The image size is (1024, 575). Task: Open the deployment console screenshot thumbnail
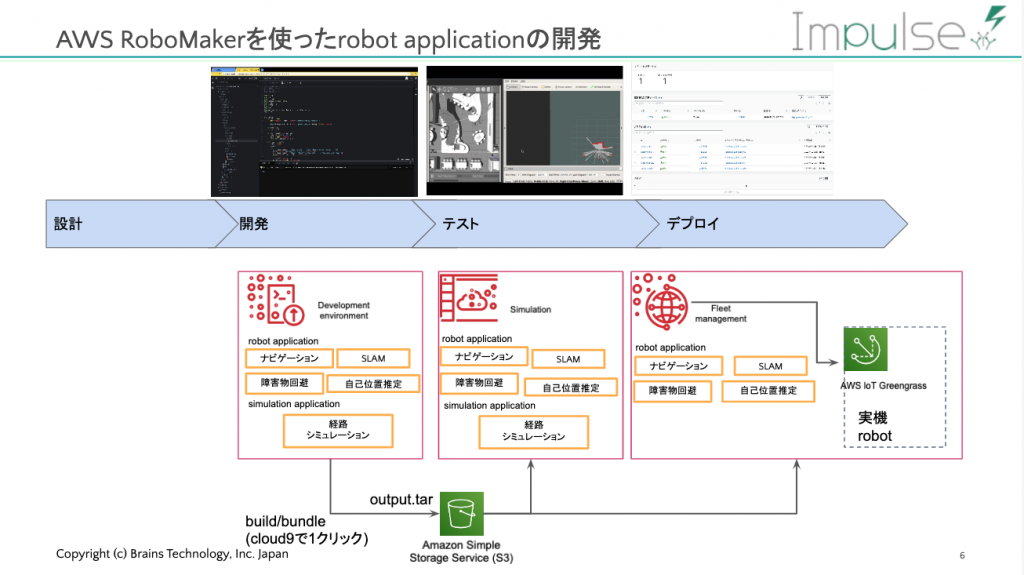pyautogui.click(x=732, y=129)
